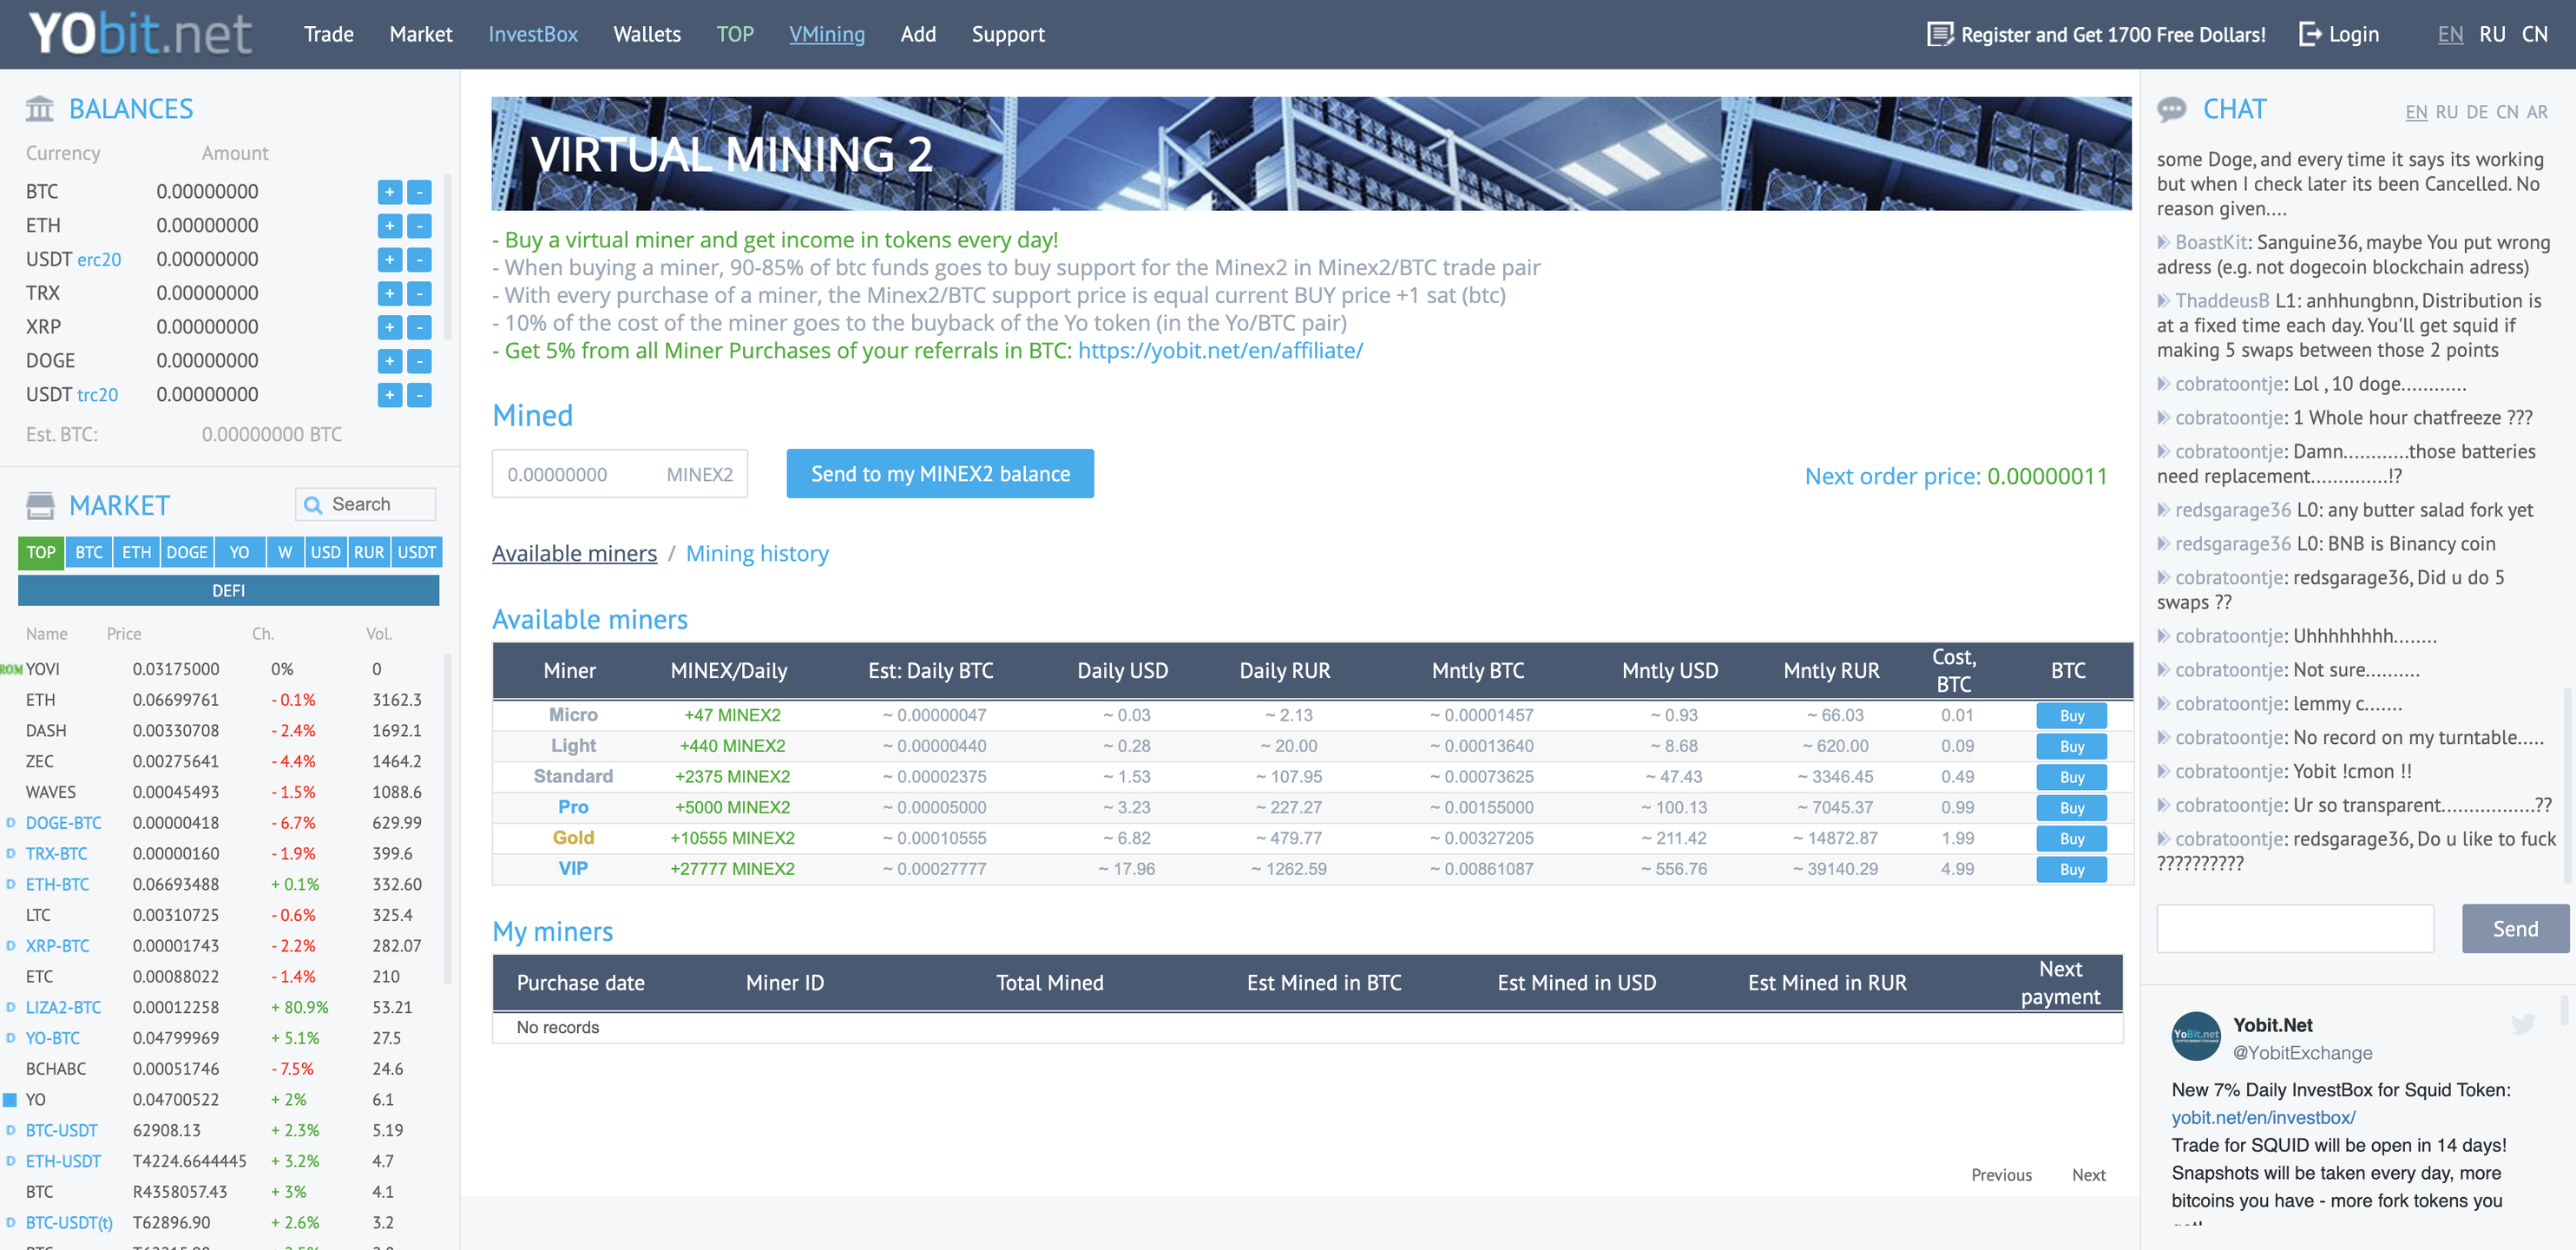Switch chat language to RU

pos(2446,112)
